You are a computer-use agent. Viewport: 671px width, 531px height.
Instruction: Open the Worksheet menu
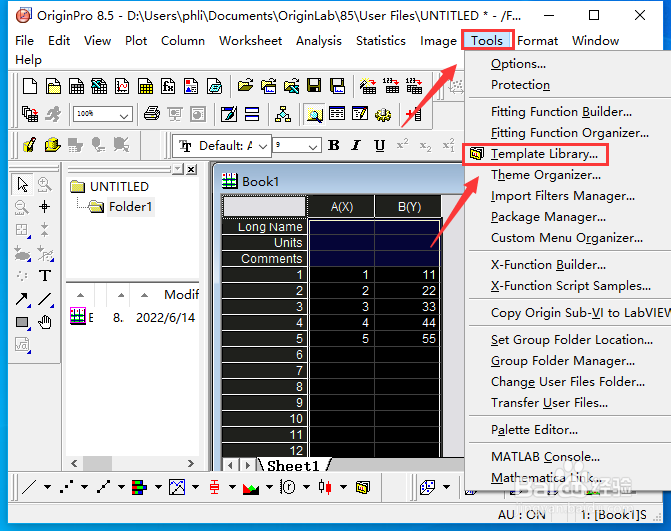point(250,41)
